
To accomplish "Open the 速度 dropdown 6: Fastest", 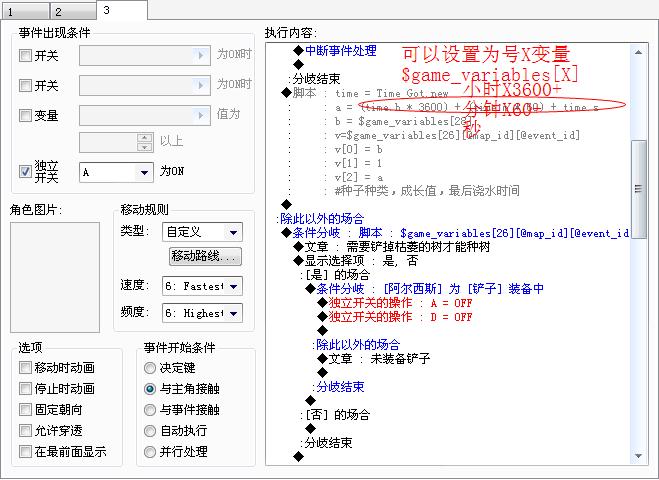I will click(202, 286).
